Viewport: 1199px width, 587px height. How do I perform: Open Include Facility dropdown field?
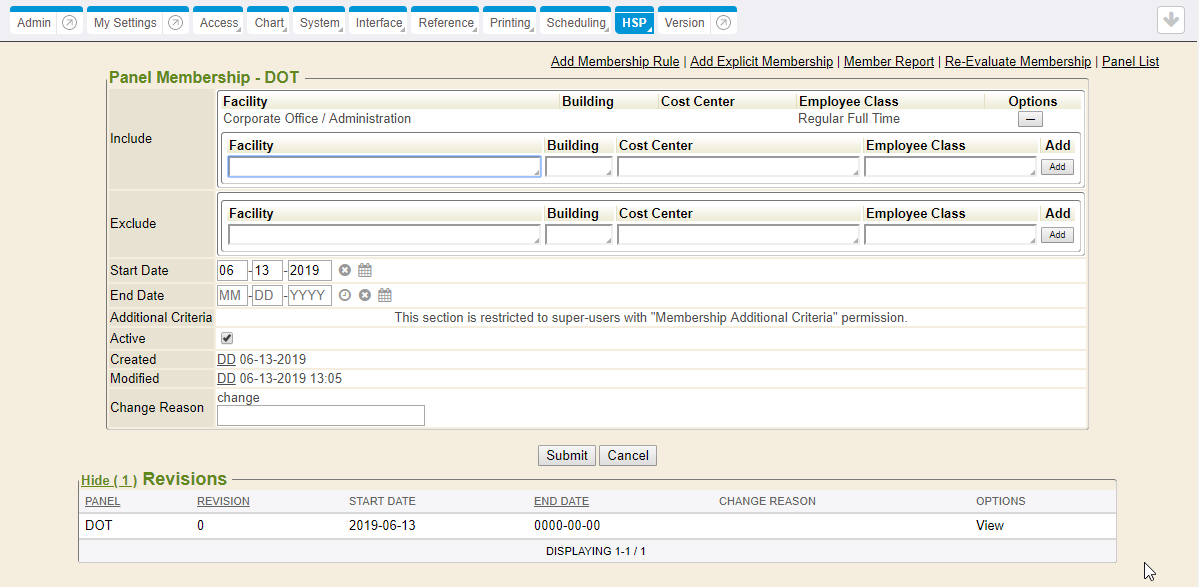(x=384, y=167)
